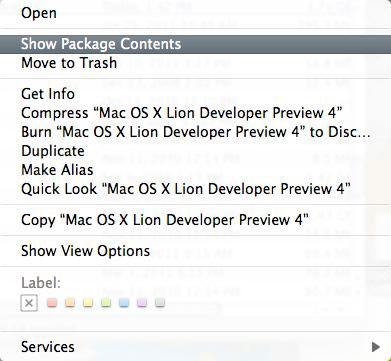Apply the yellow label color

coord(88,303)
